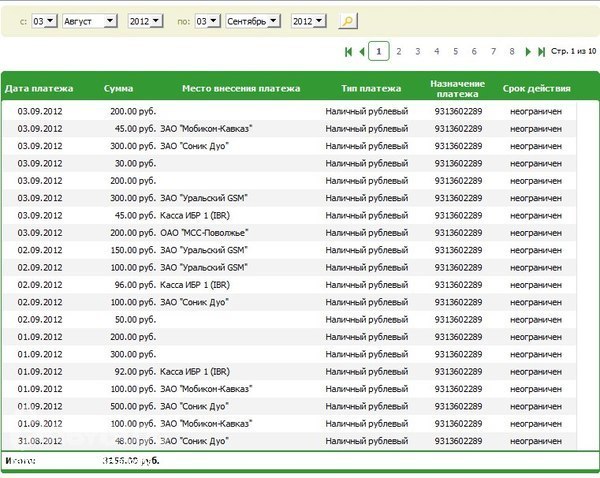Open end month dropdown showing Сентябрь
The height and width of the screenshot is (478, 600).
(x=253, y=21)
